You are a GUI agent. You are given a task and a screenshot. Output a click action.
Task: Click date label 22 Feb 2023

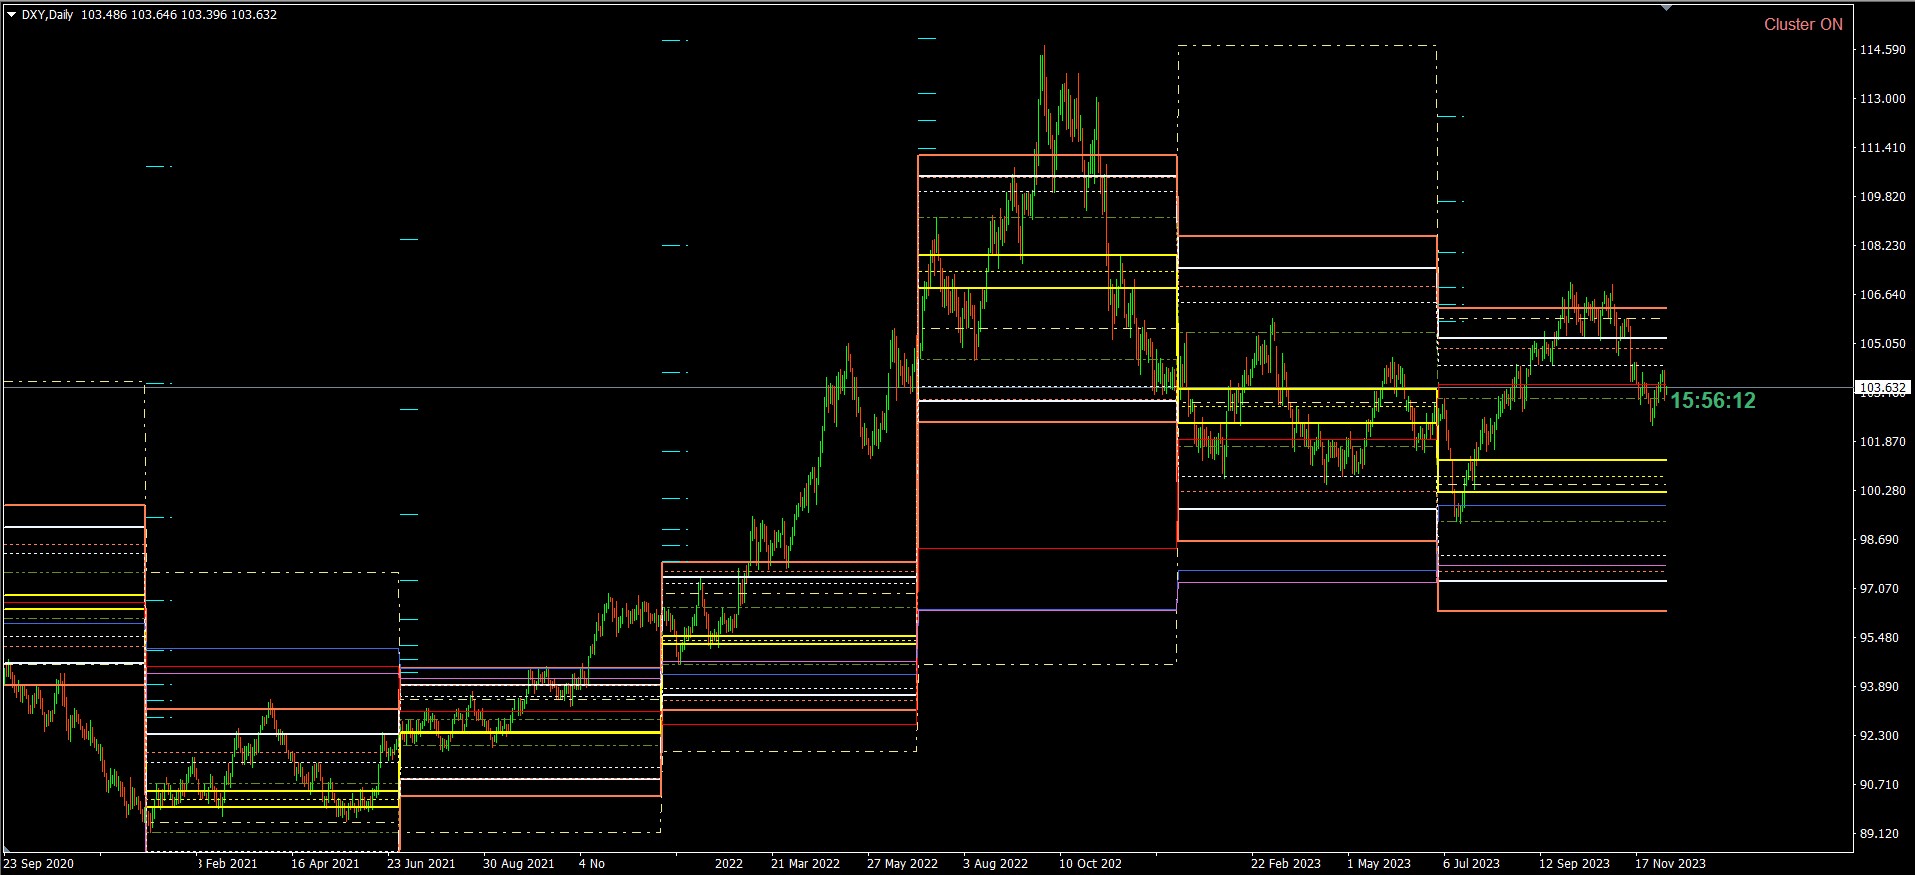point(1285,864)
